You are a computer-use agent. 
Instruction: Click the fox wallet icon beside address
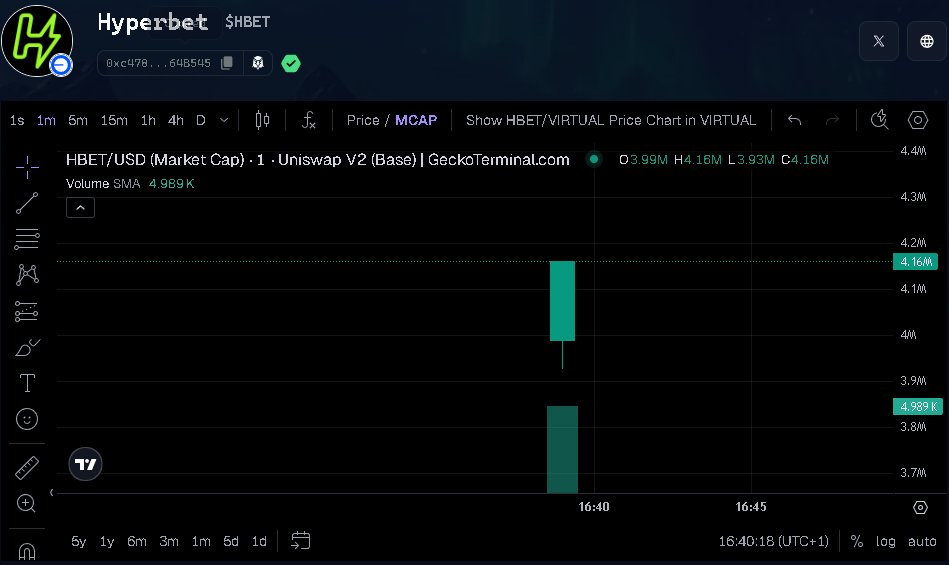(x=258, y=63)
